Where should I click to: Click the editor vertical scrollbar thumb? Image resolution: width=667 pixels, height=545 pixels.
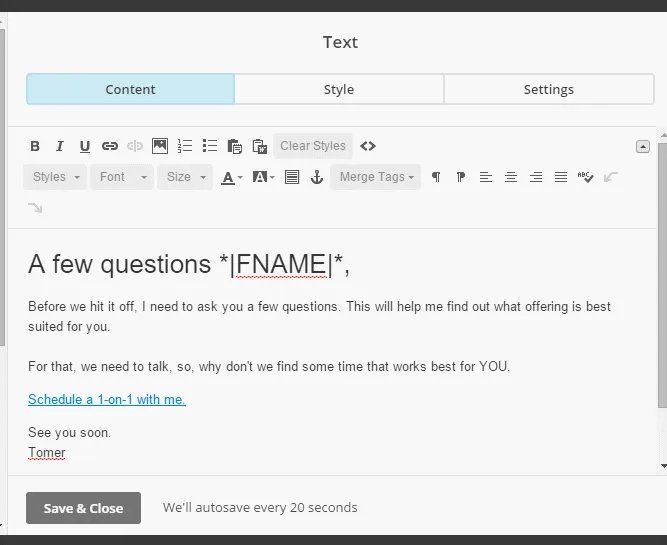(662, 276)
